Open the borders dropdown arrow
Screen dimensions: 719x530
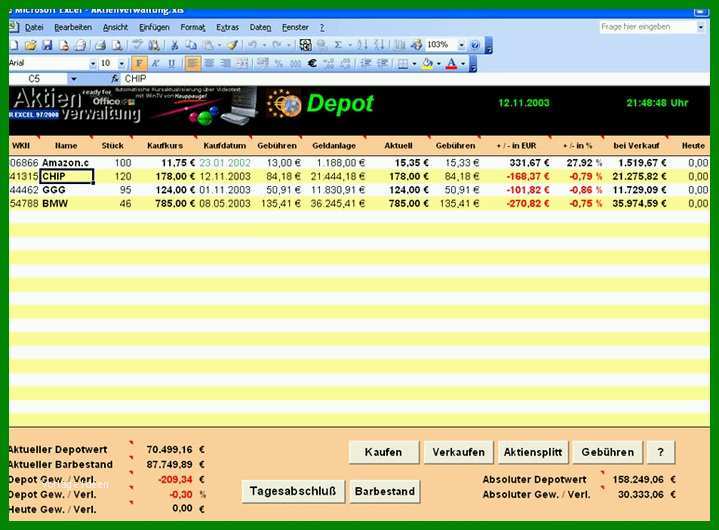pyautogui.click(x=415, y=63)
